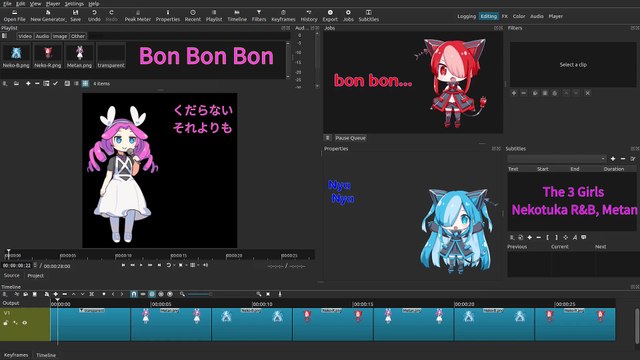Screen dimensions: 640x360
Task: Switch to the Color layout
Action: 519,16
